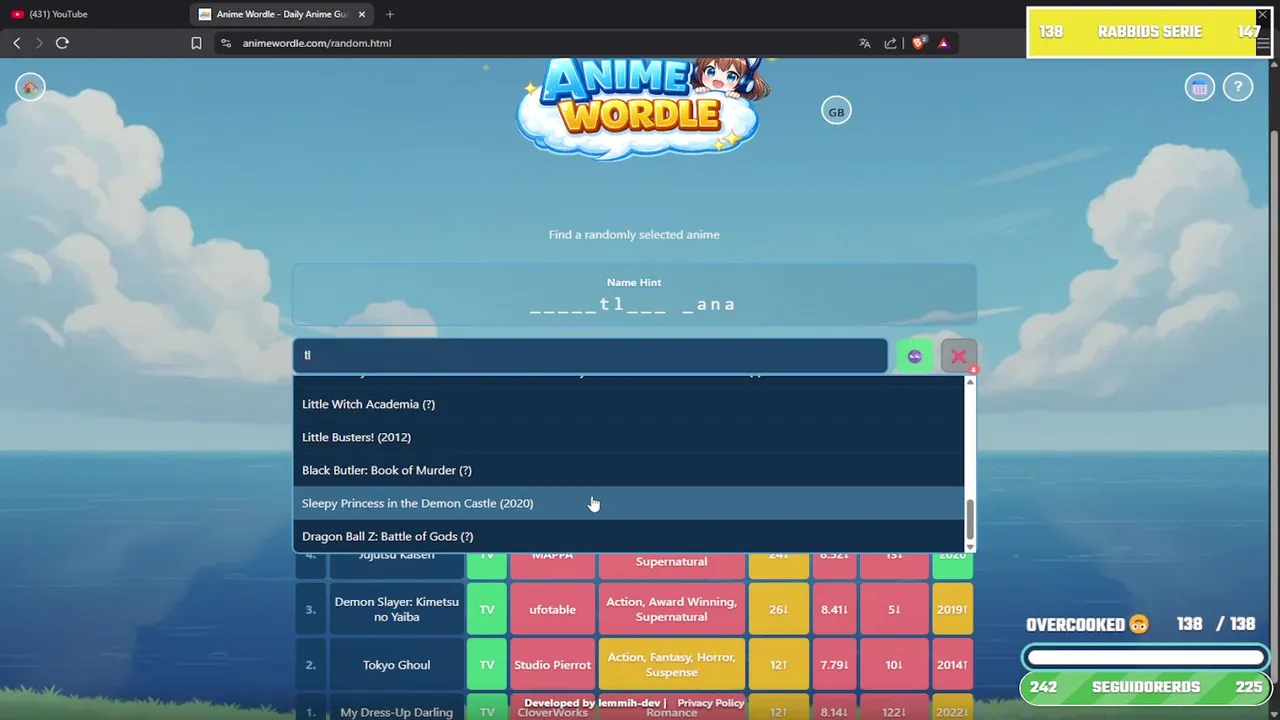Click the 7.79 score cell
The image size is (1280, 720).
[834, 665]
